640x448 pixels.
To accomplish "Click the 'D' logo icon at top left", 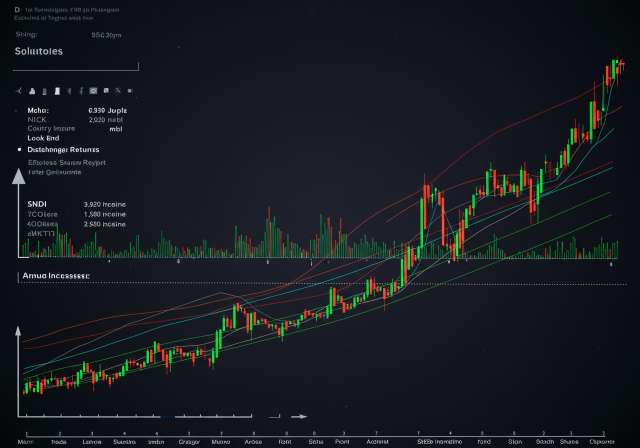I will point(17,8).
